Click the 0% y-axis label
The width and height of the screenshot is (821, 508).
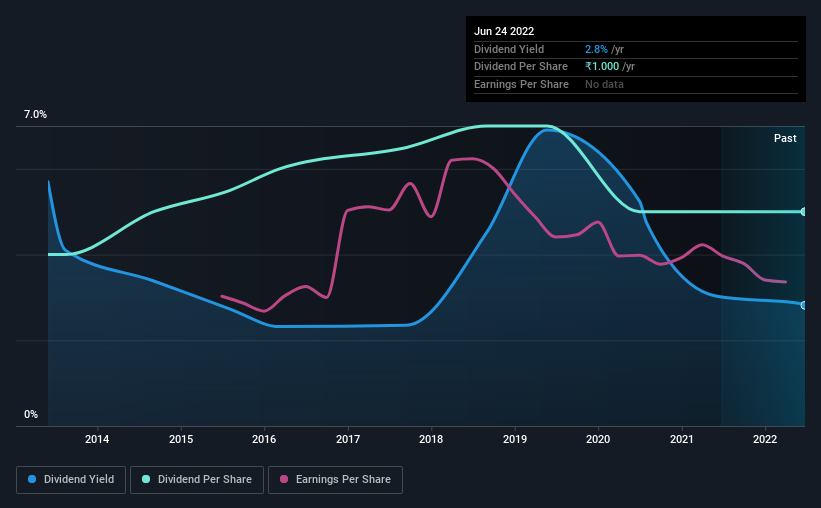click(31, 414)
